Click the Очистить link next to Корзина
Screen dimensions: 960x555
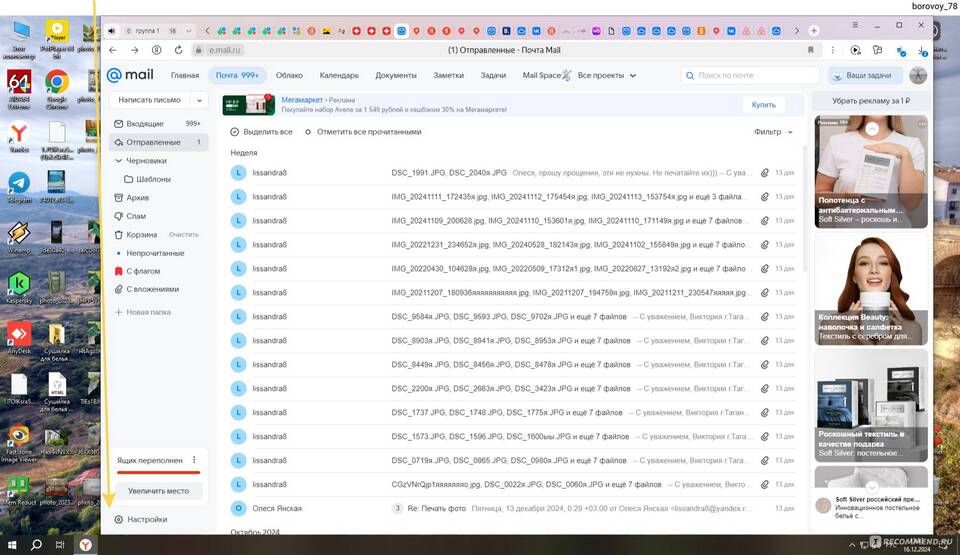coord(184,235)
